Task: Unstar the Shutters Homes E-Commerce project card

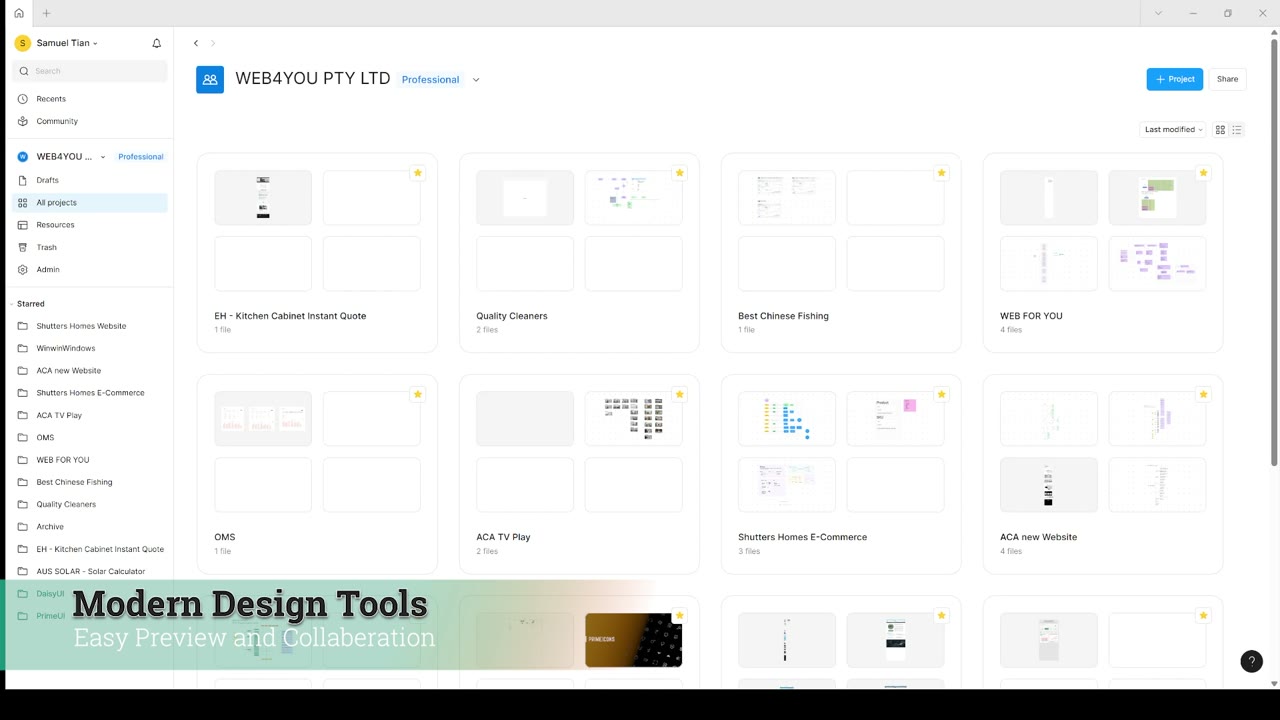Action: [942, 394]
